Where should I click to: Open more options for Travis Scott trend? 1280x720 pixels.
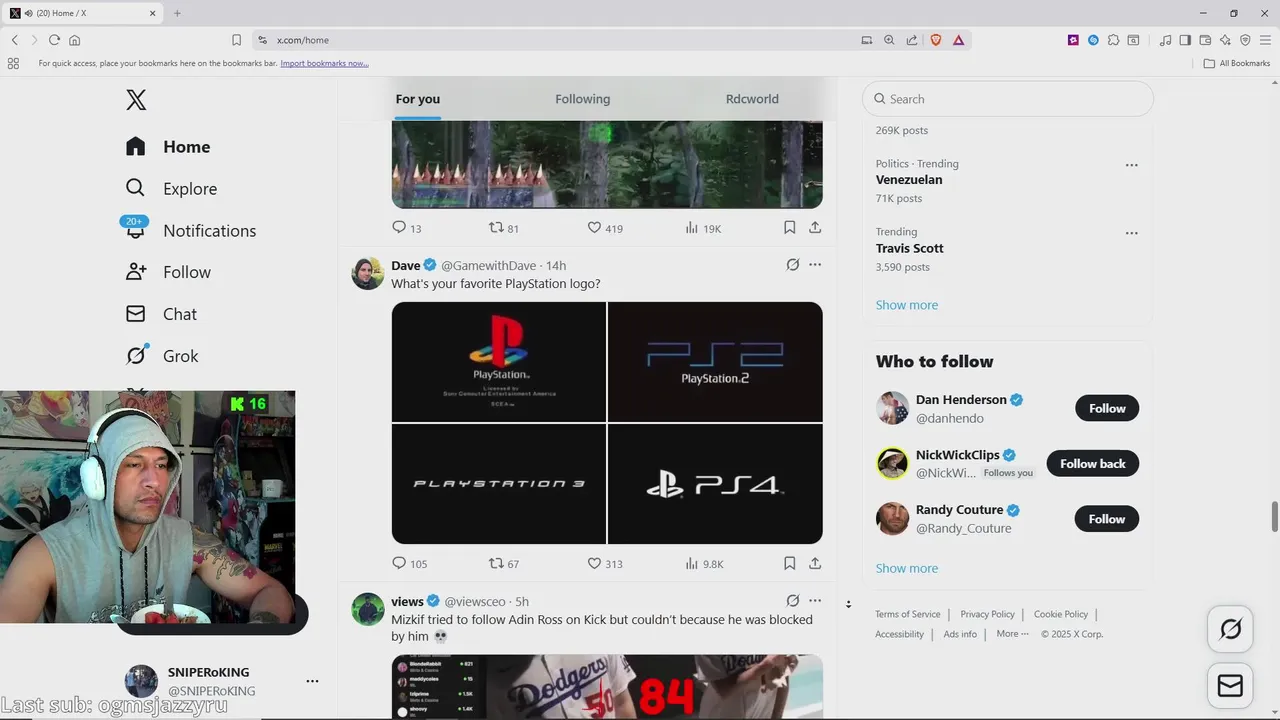(1131, 233)
